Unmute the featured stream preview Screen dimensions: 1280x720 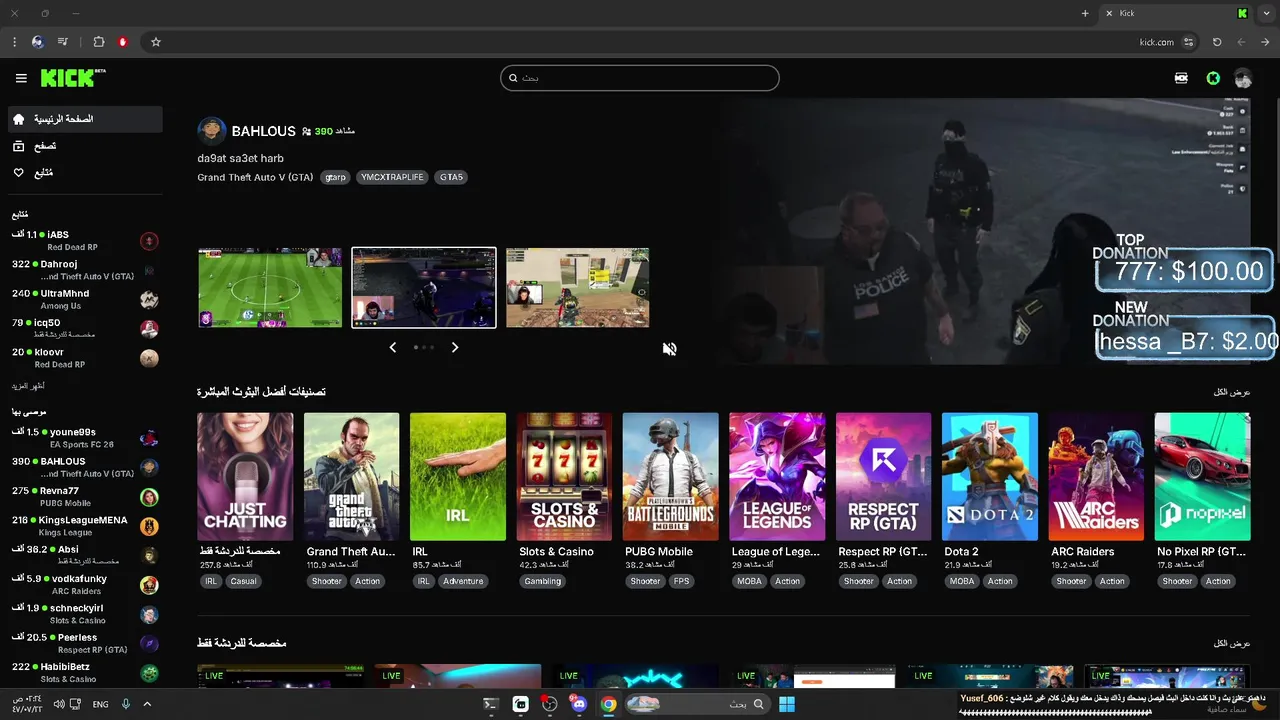tap(670, 349)
